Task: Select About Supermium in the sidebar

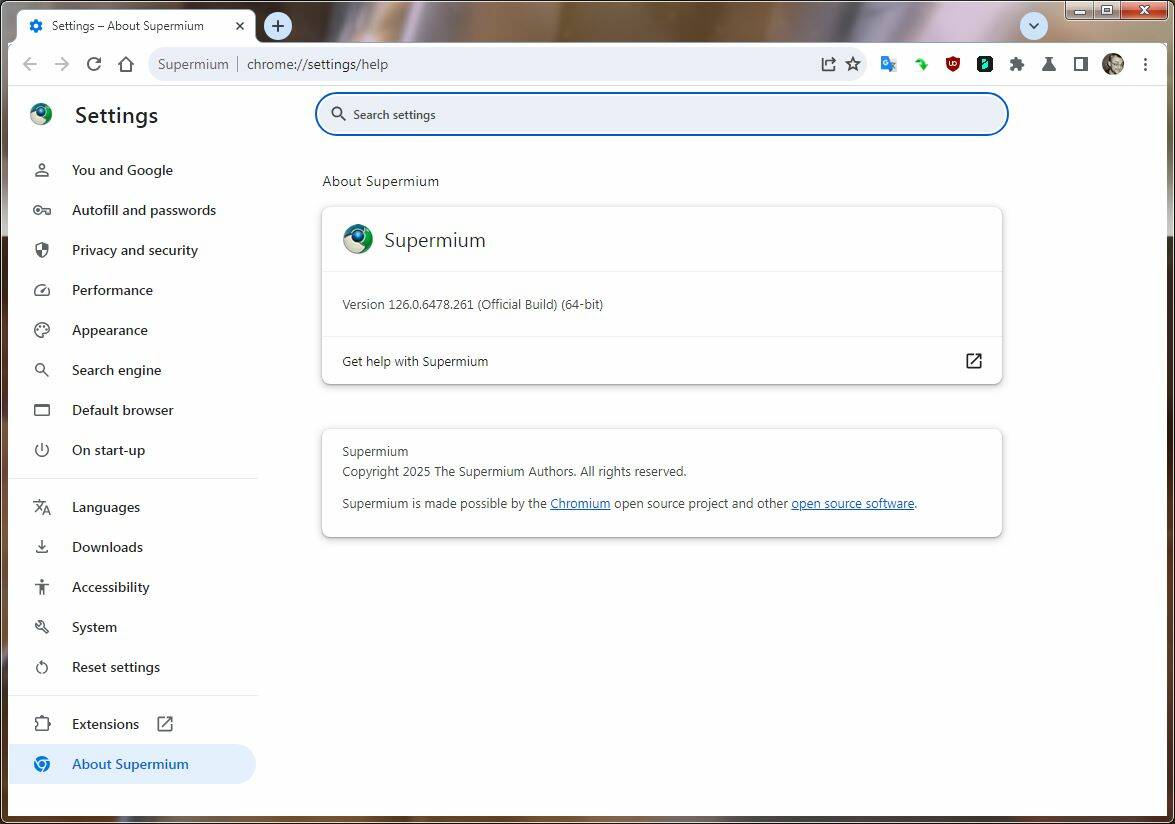Action: coord(133,764)
